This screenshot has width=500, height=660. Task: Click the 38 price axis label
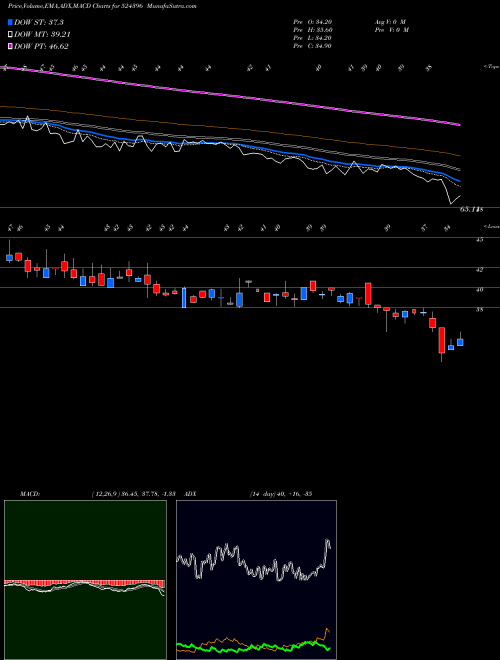point(479,310)
